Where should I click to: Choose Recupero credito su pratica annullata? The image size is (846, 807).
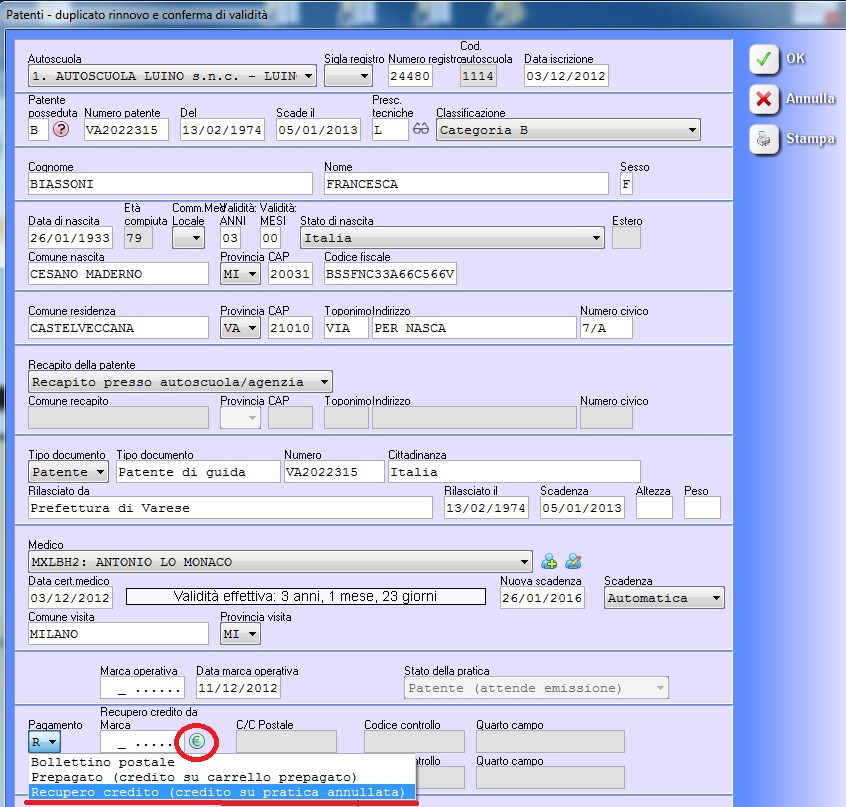click(x=220, y=792)
